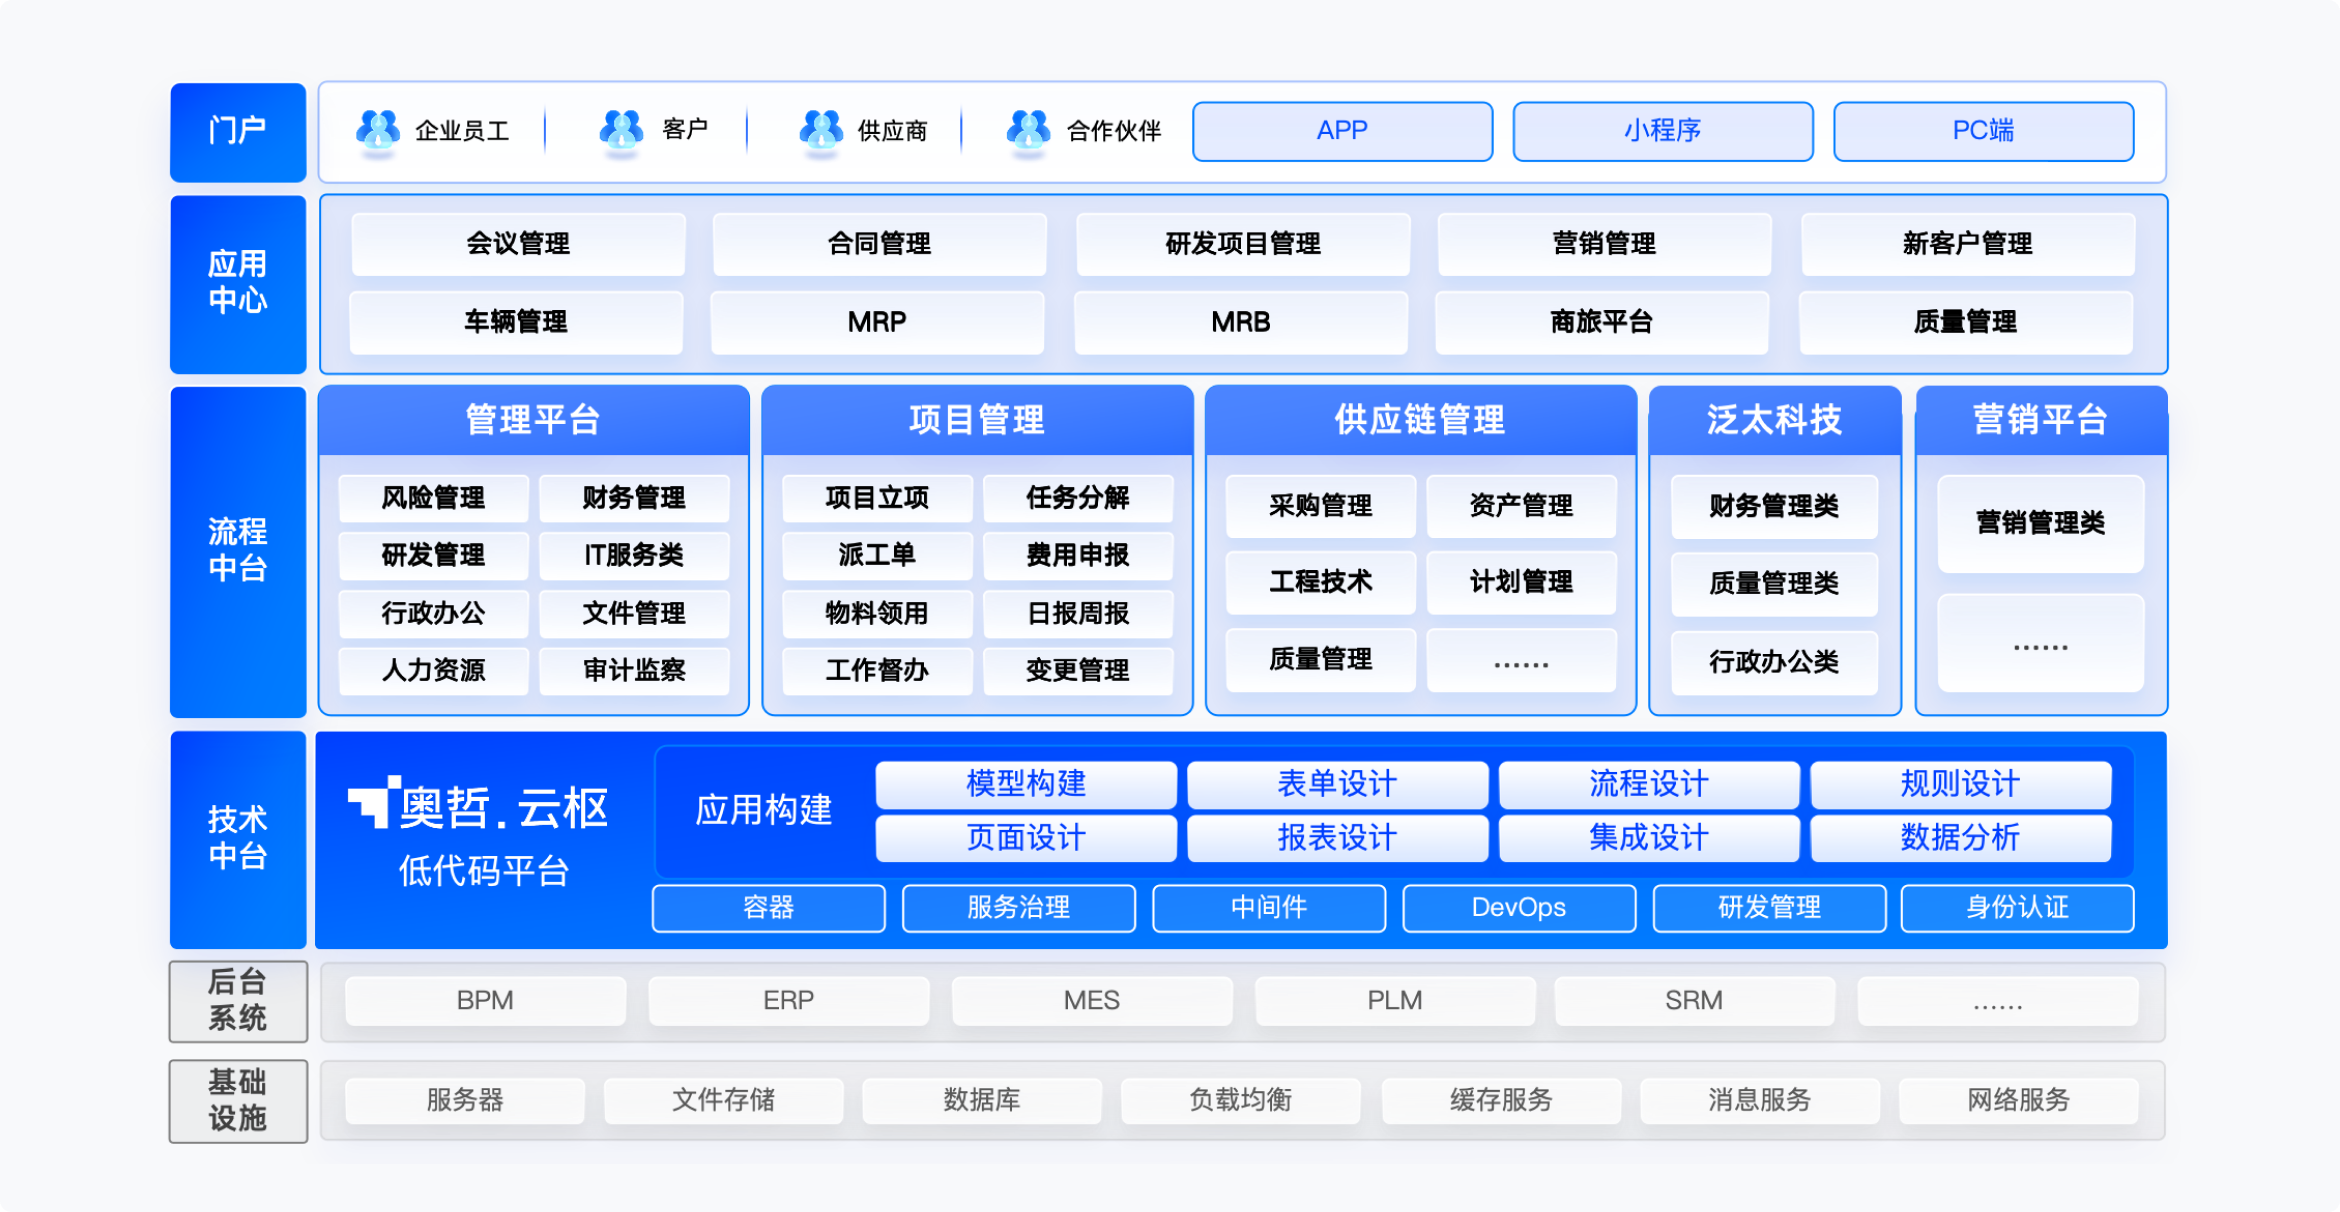
Task: Choose the IT服务类 item
Action: point(634,555)
